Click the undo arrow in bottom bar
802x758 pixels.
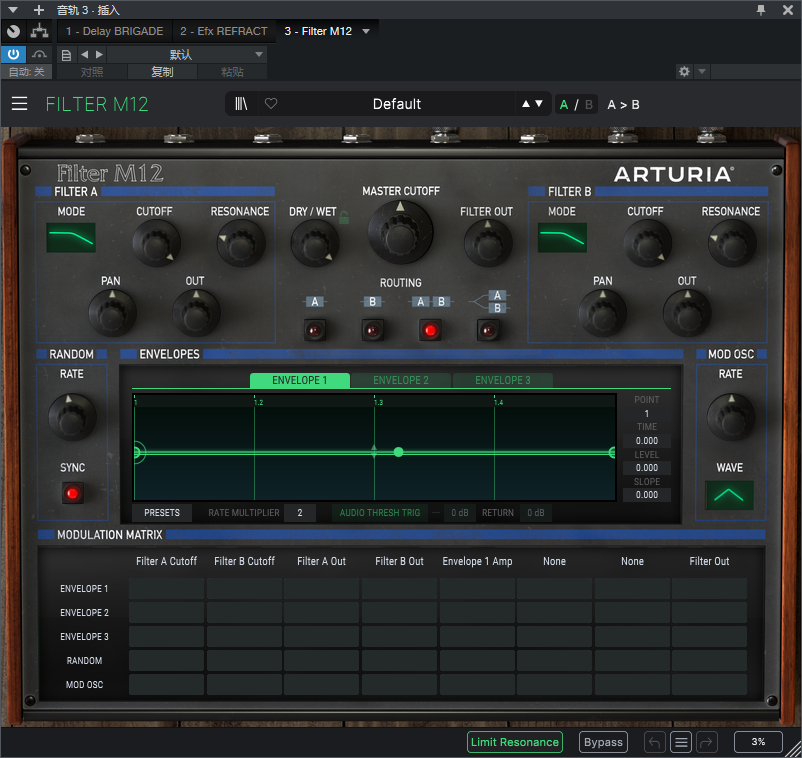(x=655, y=742)
